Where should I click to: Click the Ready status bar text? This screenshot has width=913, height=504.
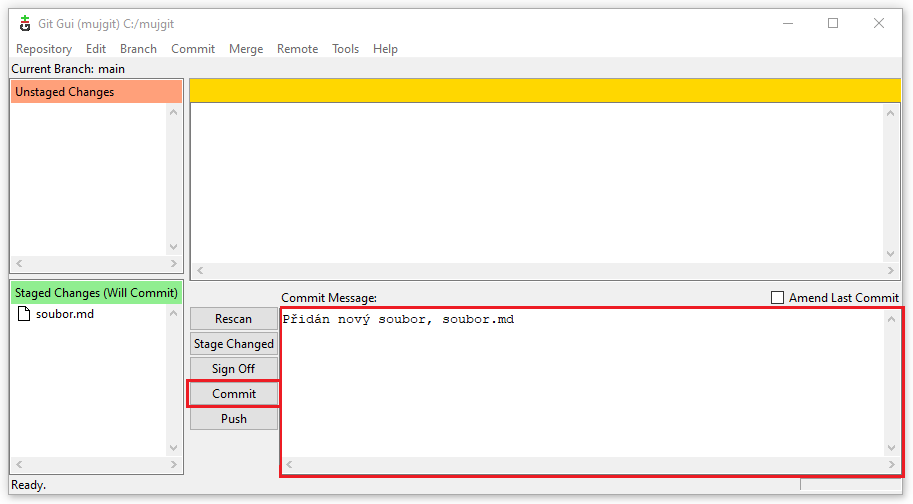(x=29, y=485)
